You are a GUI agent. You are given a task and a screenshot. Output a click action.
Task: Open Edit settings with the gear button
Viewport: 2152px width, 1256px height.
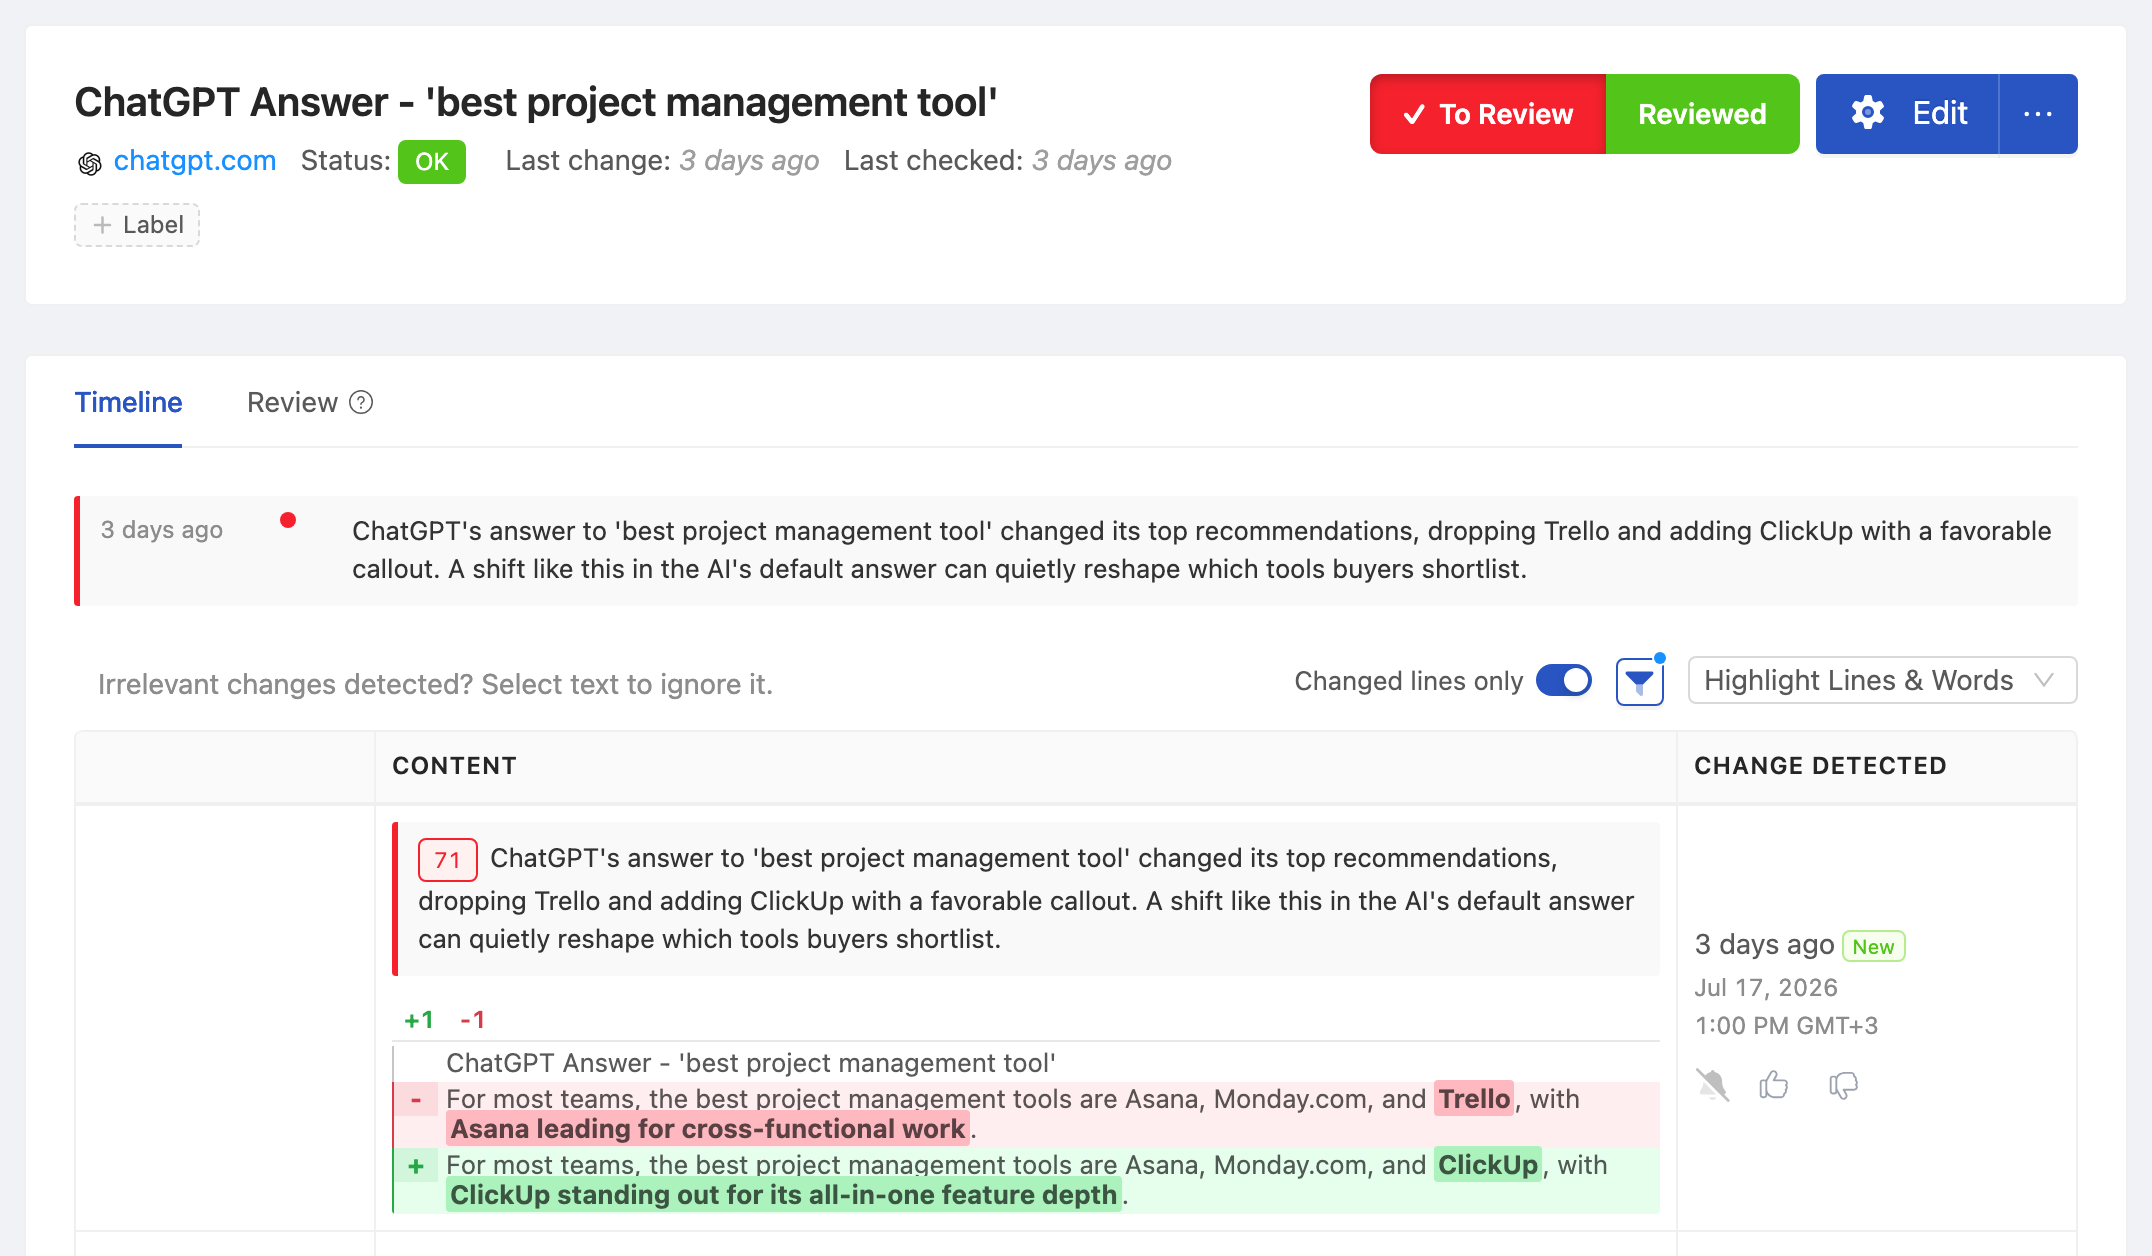[x=1907, y=114]
